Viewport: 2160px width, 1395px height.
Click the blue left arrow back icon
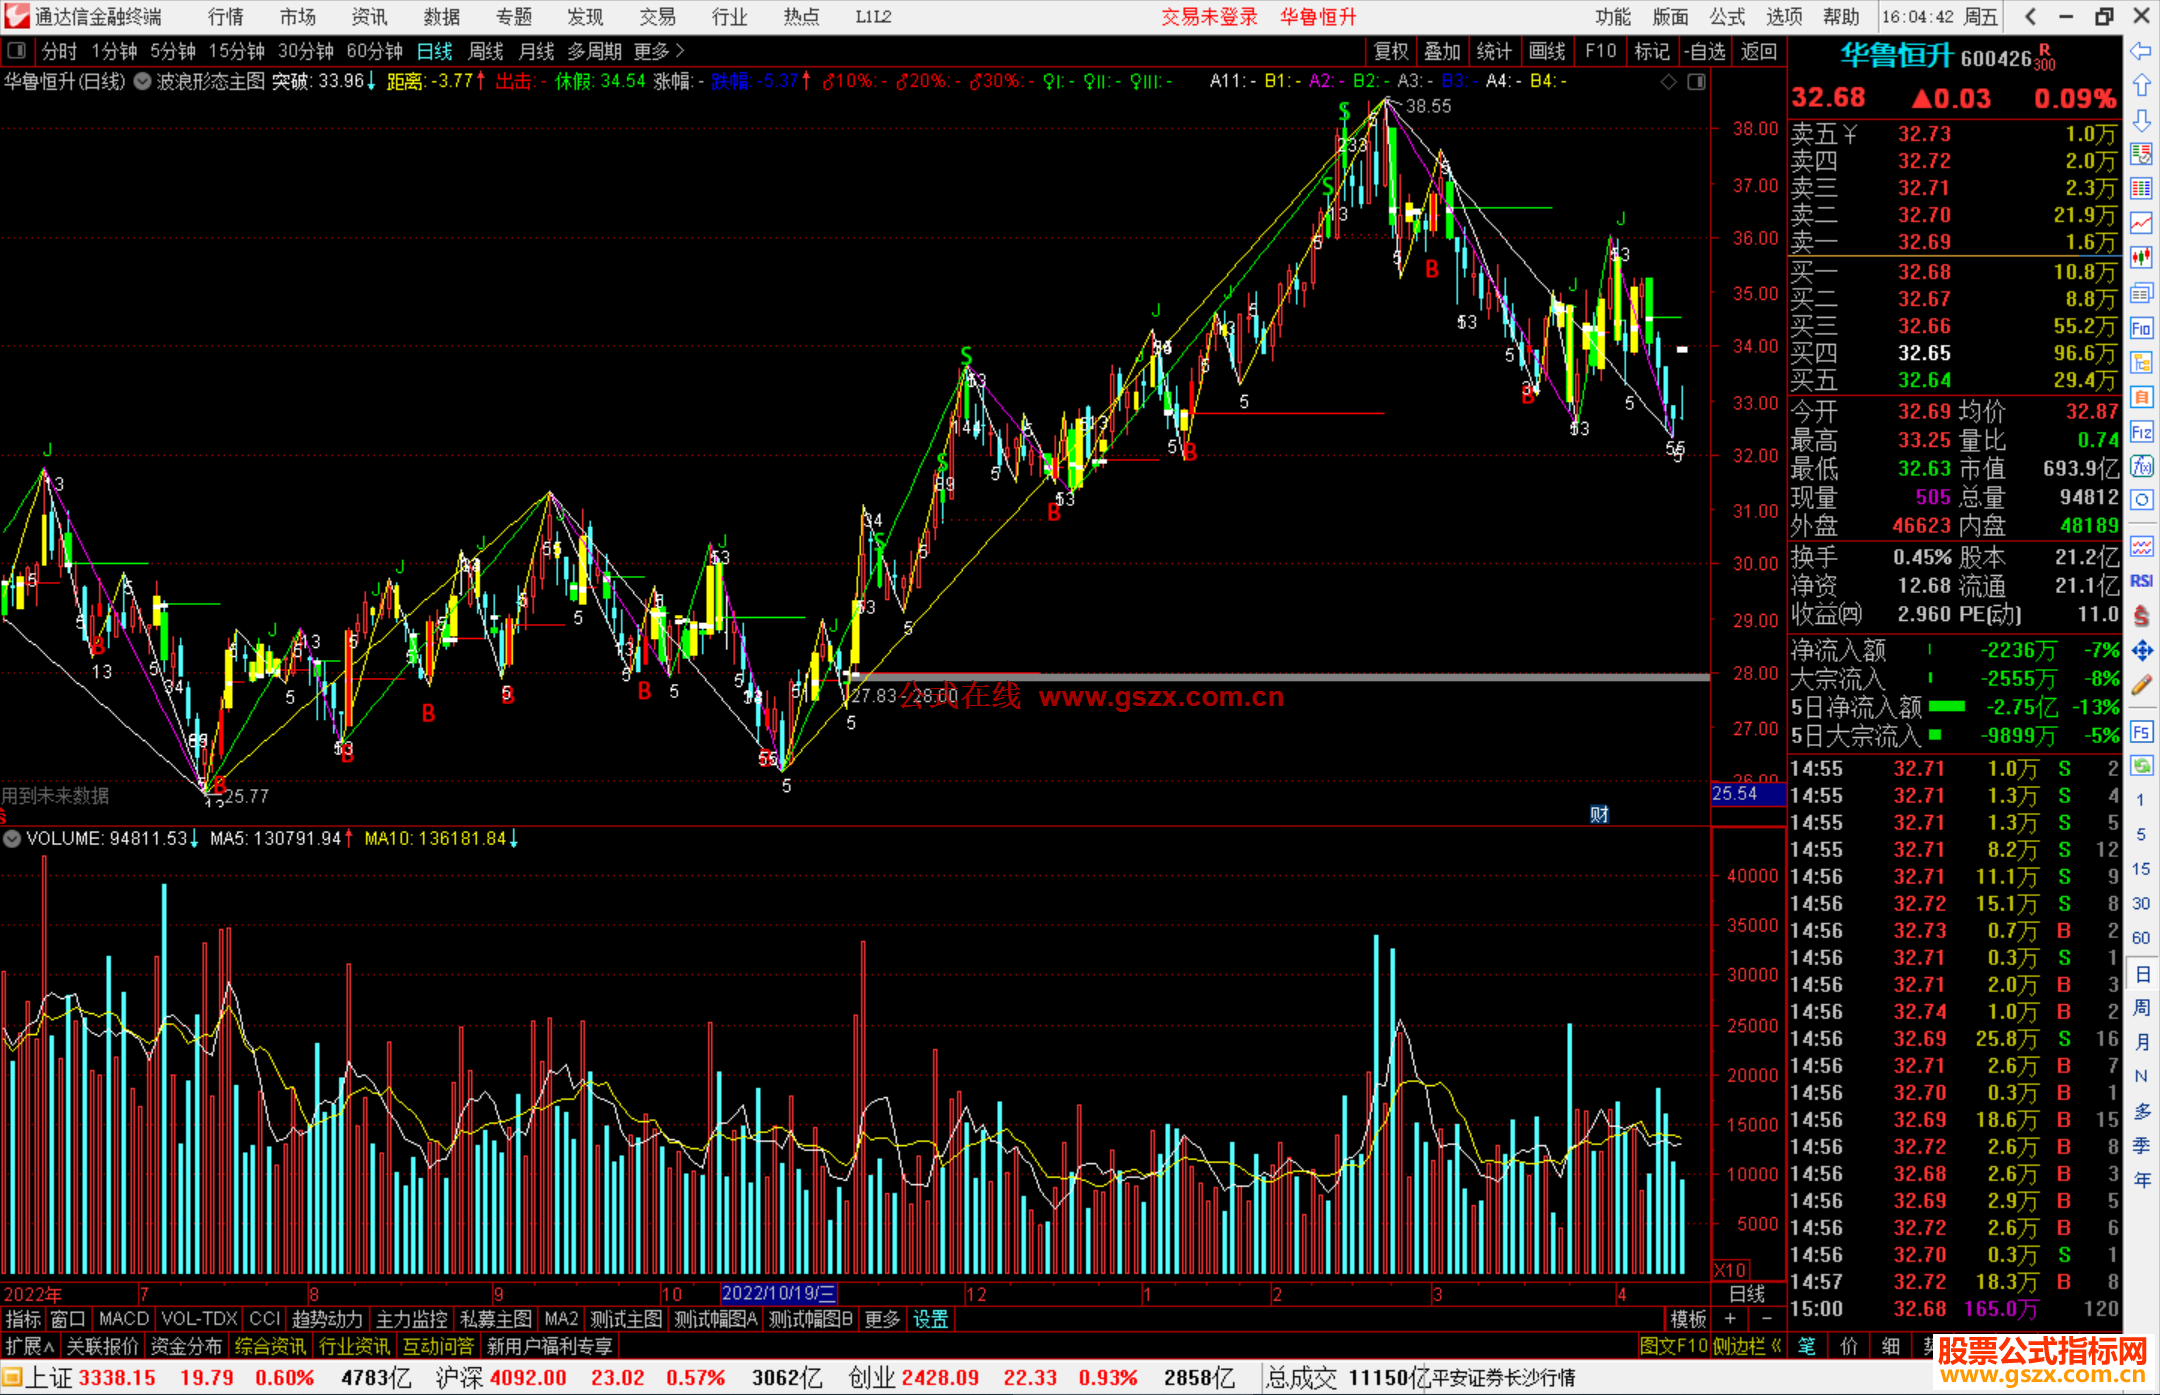pos(2141,50)
